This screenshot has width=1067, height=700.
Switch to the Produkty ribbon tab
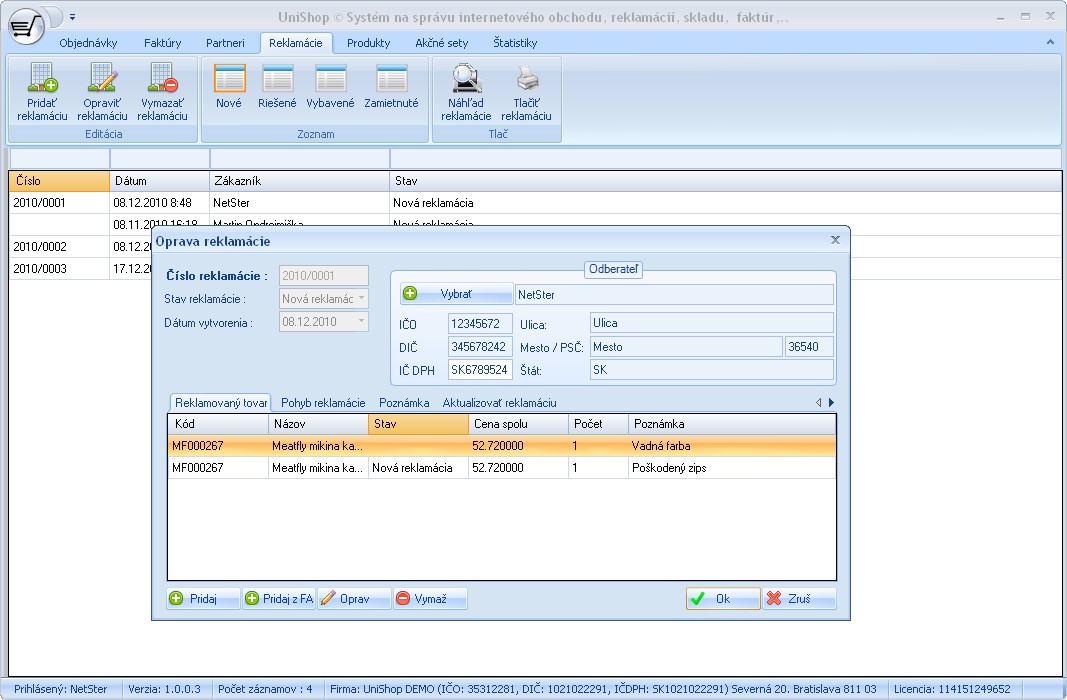[x=368, y=43]
